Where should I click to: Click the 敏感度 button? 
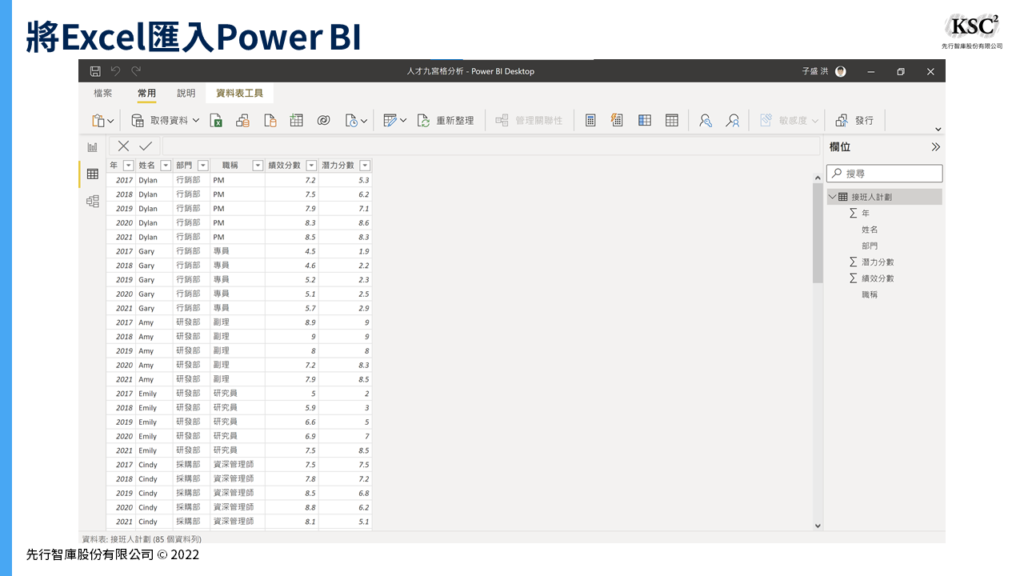(788, 120)
